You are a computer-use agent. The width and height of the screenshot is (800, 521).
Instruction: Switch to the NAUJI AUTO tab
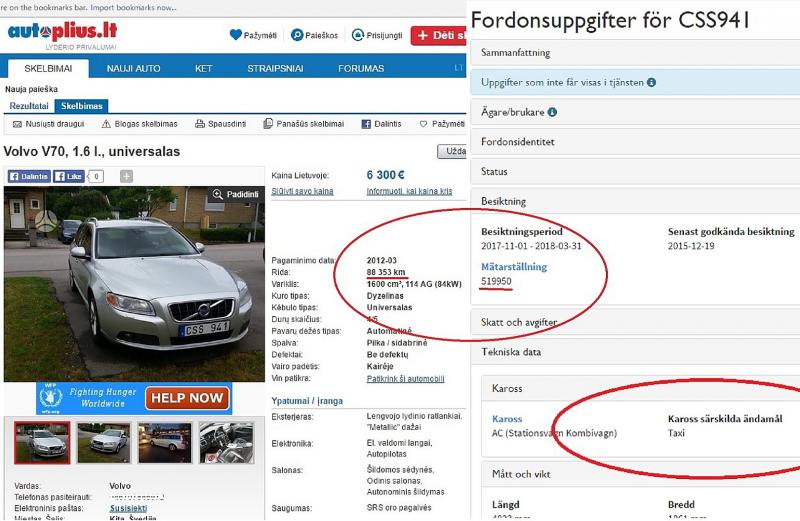pyautogui.click(x=134, y=68)
